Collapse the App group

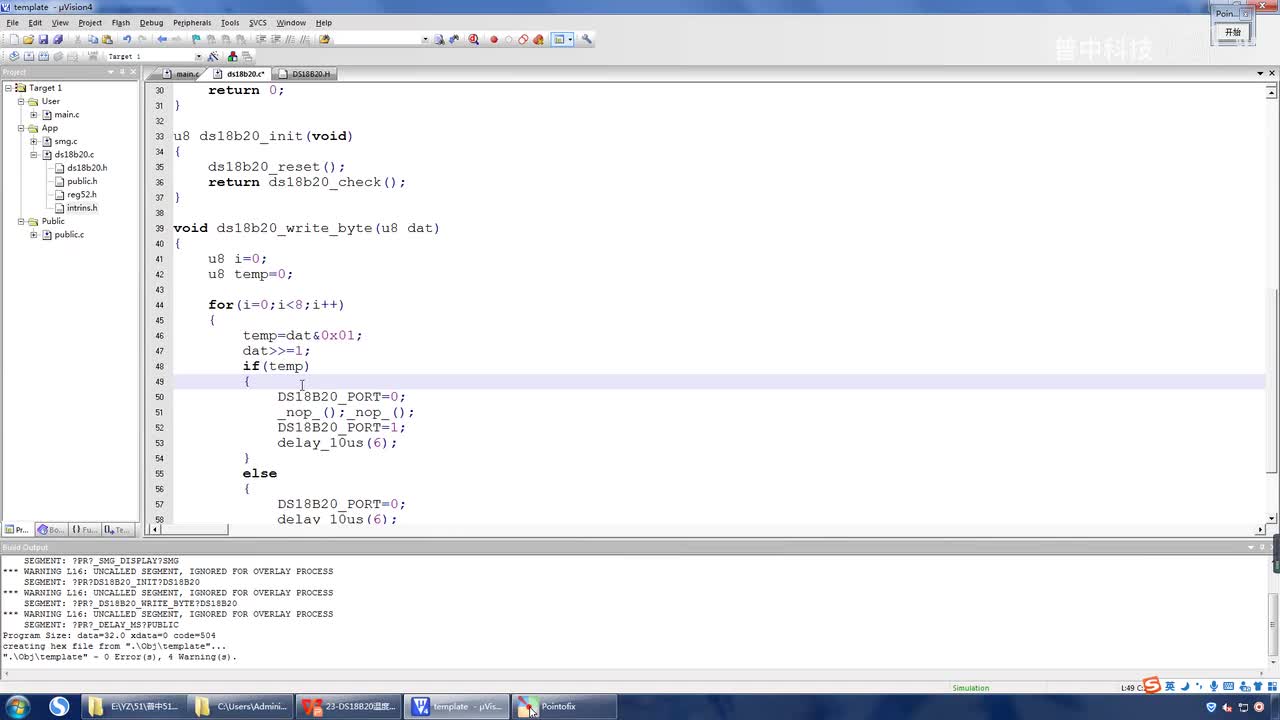click(x=21, y=128)
